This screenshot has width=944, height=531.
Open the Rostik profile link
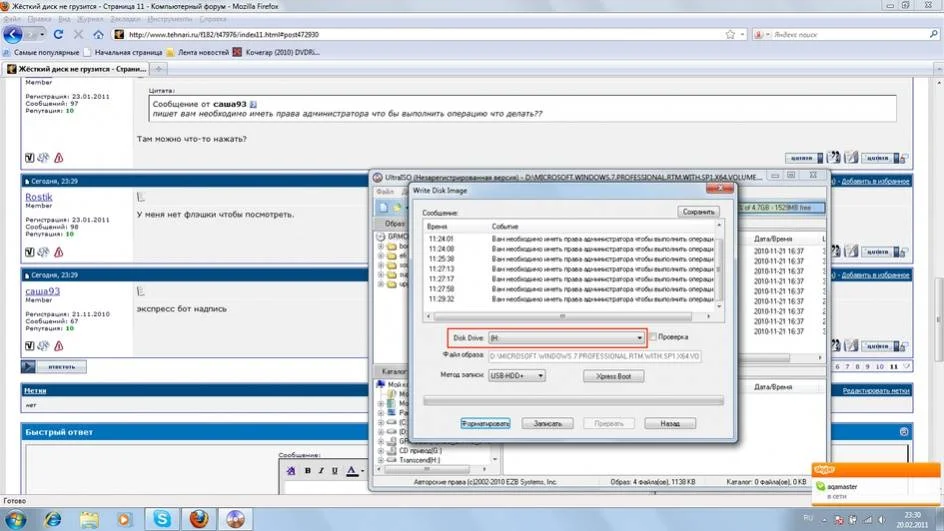coord(39,197)
